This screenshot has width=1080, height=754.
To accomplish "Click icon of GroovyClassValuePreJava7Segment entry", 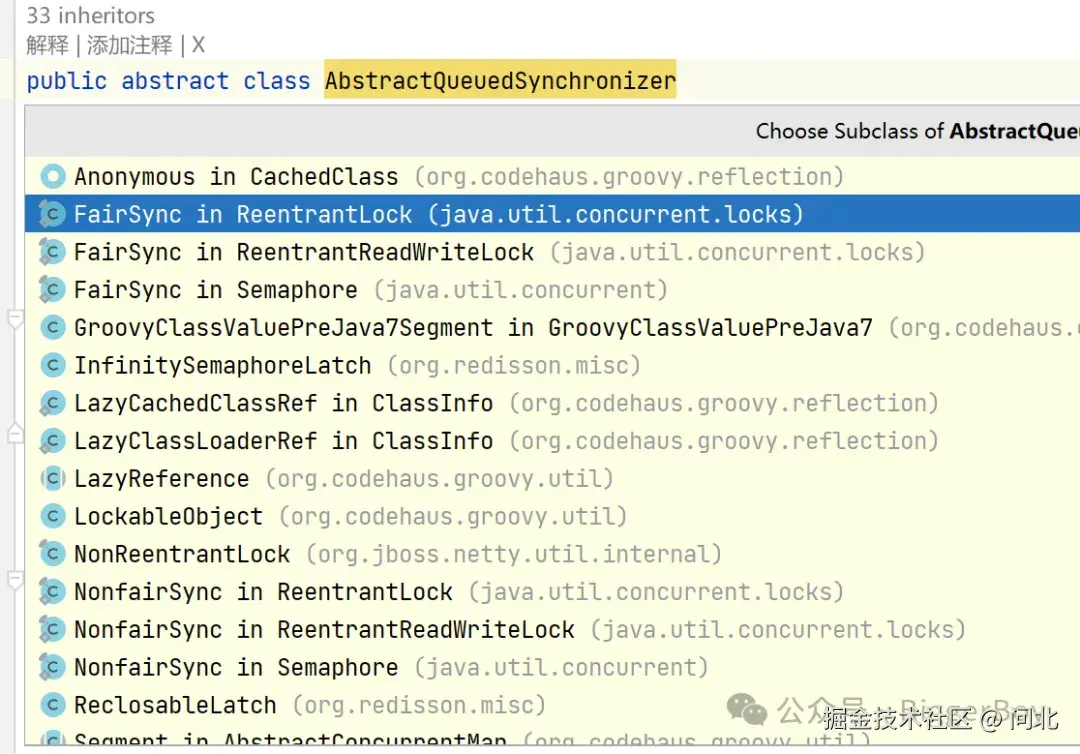I will coord(52,327).
